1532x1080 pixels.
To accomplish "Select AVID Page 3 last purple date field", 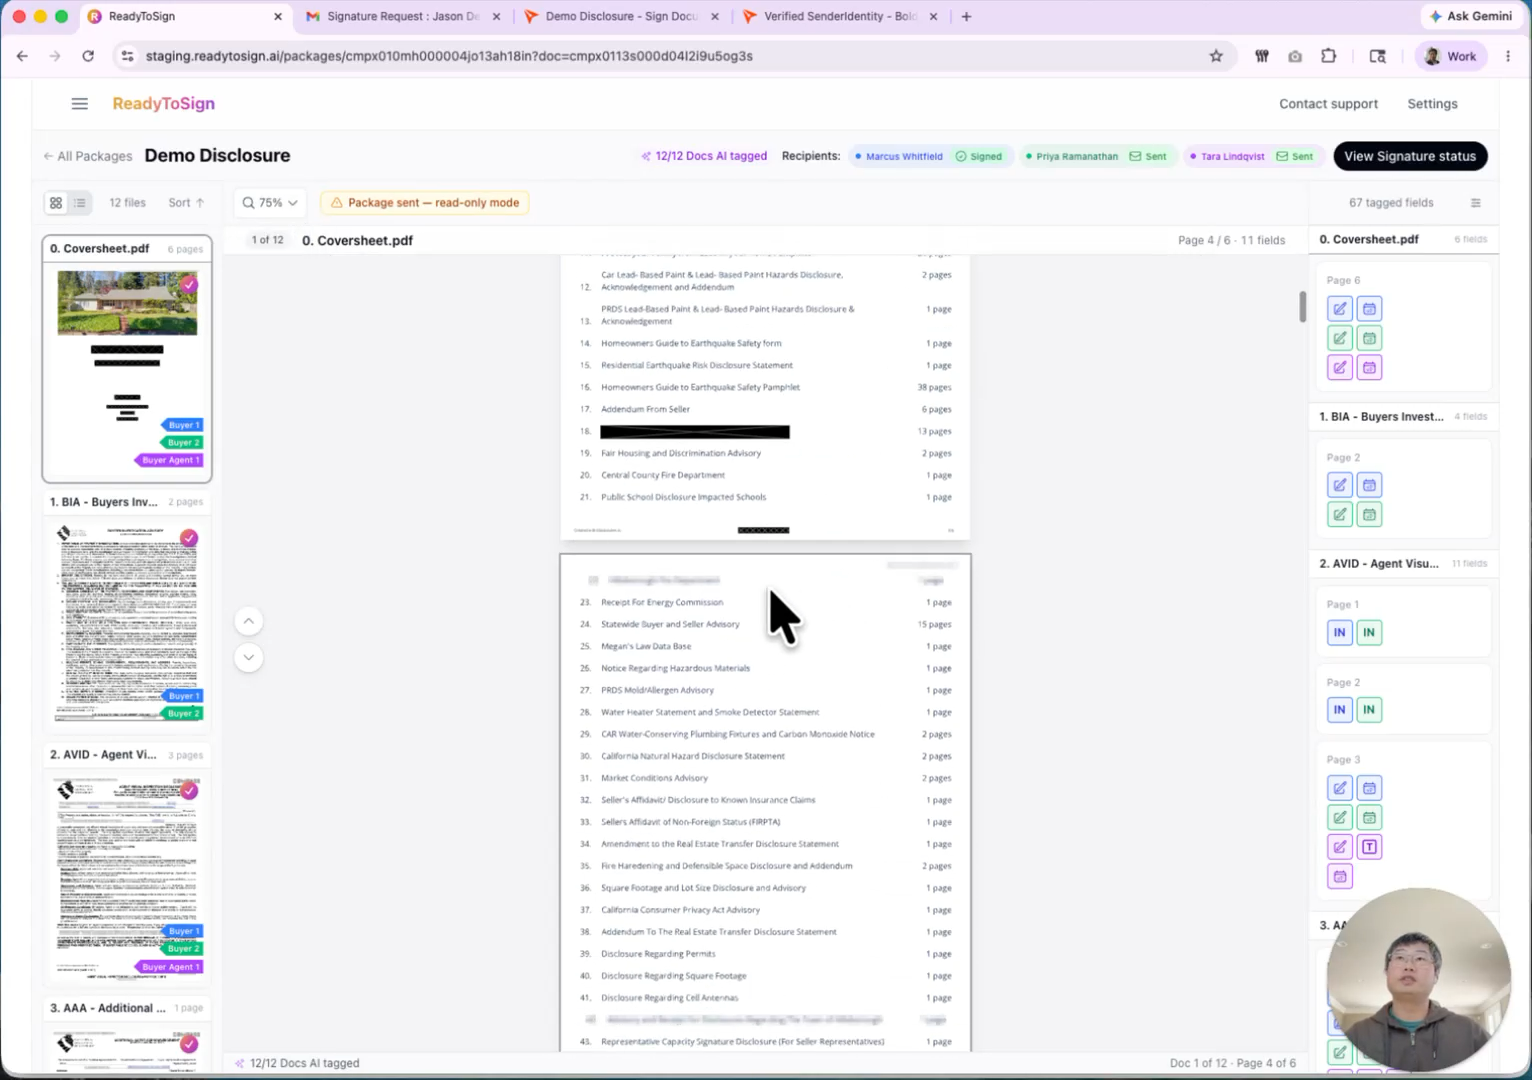I will pos(1340,876).
